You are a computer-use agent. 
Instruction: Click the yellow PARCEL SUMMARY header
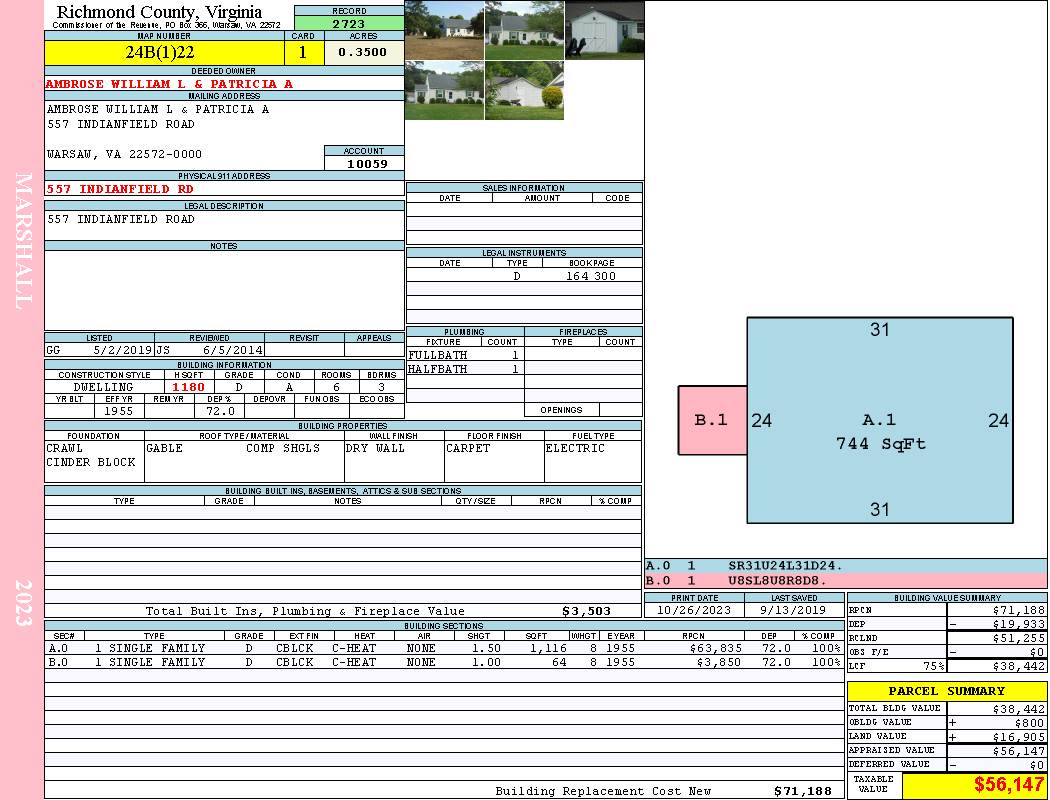[946, 691]
